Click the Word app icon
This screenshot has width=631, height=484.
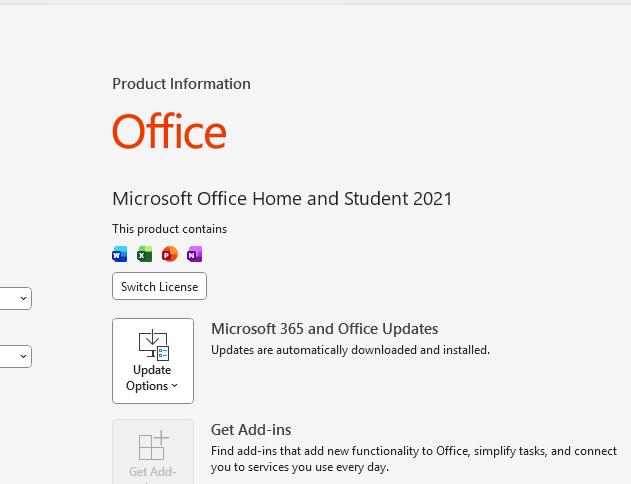tap(120, 254)
